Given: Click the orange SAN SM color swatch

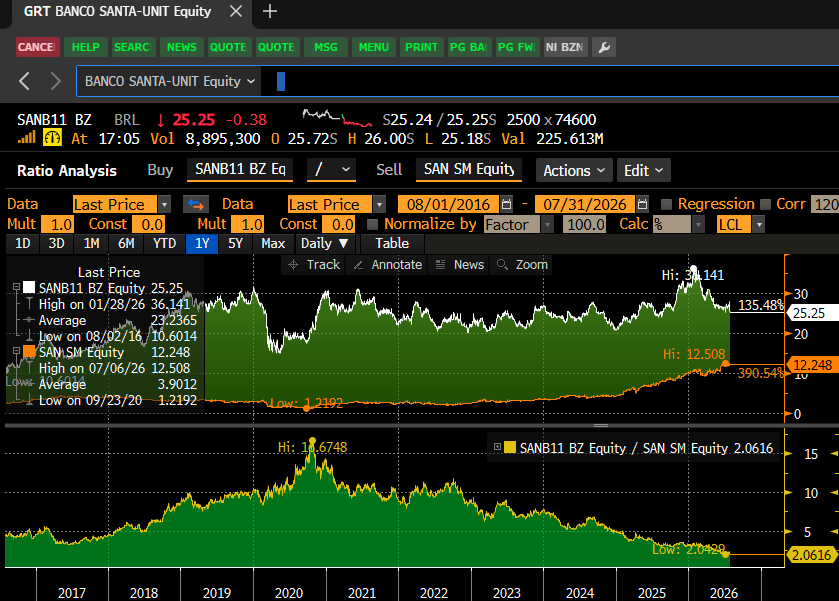Looking at the screenshot, I should pos(29,352).
